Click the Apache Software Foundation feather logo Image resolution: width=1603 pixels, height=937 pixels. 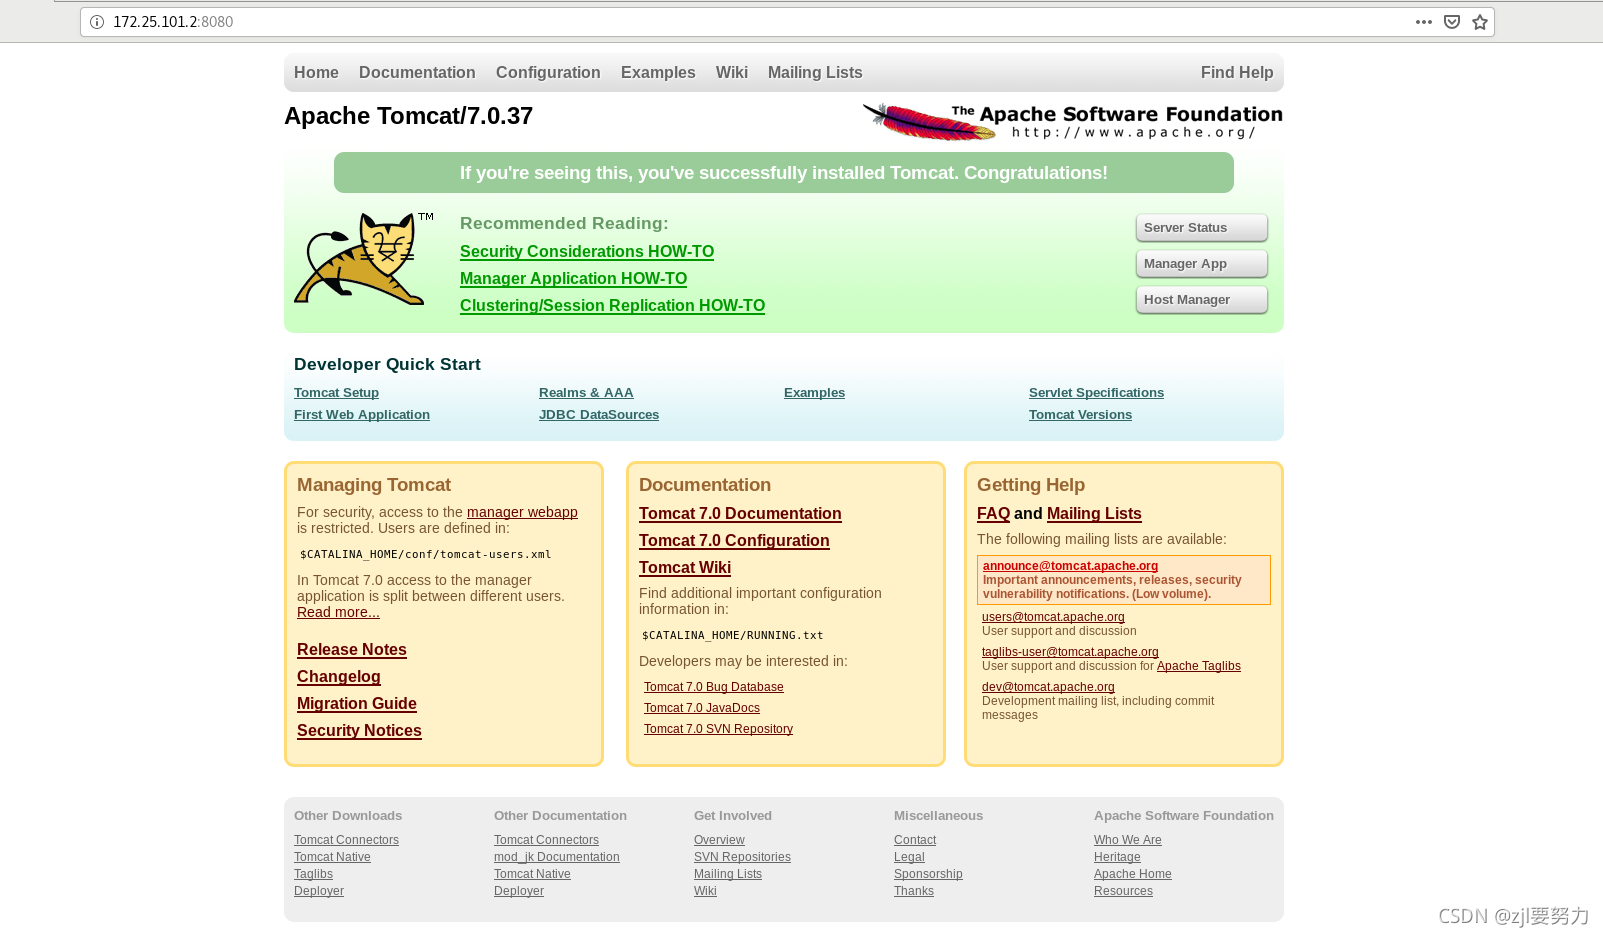(1072, 121)
